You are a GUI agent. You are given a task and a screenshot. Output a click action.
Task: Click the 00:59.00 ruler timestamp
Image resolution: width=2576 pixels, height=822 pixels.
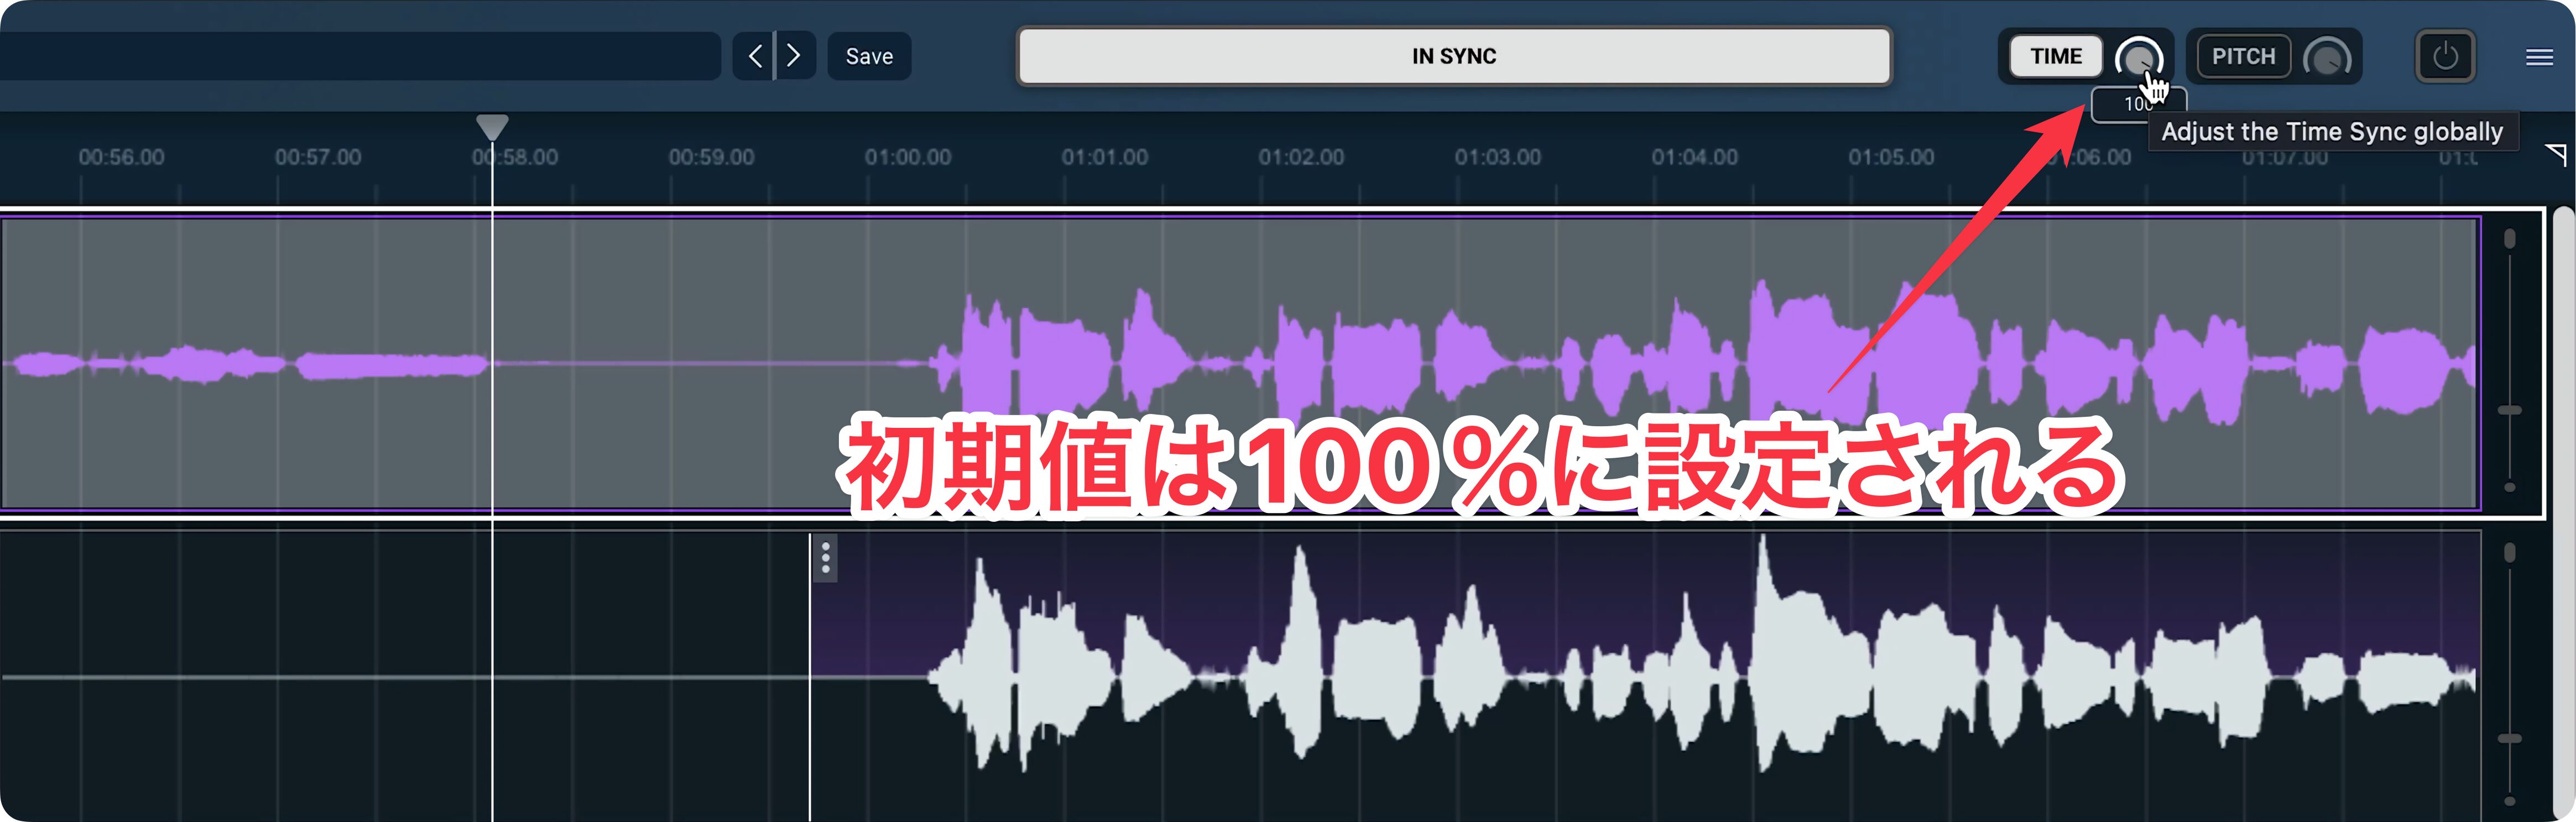(x=711, y=157)
